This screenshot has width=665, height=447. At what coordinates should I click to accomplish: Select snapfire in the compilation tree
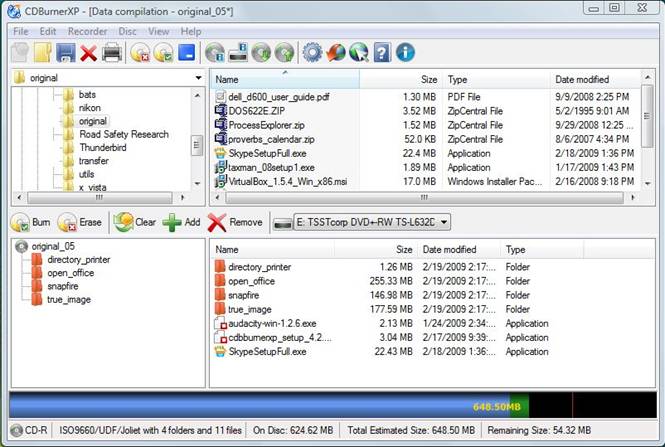[63, 286]
